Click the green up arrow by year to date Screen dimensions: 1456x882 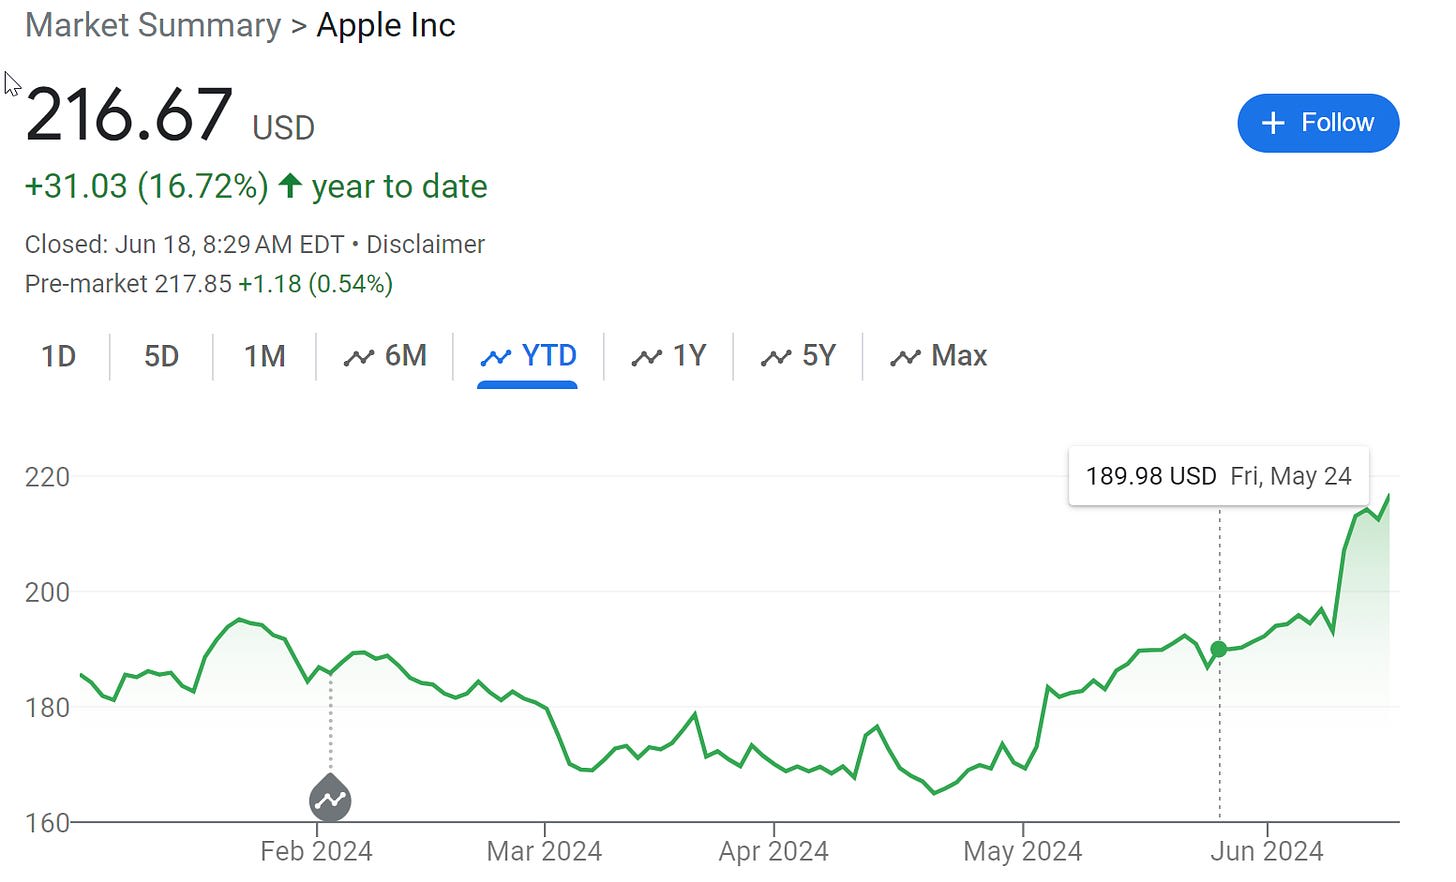[x=290, y=185]
